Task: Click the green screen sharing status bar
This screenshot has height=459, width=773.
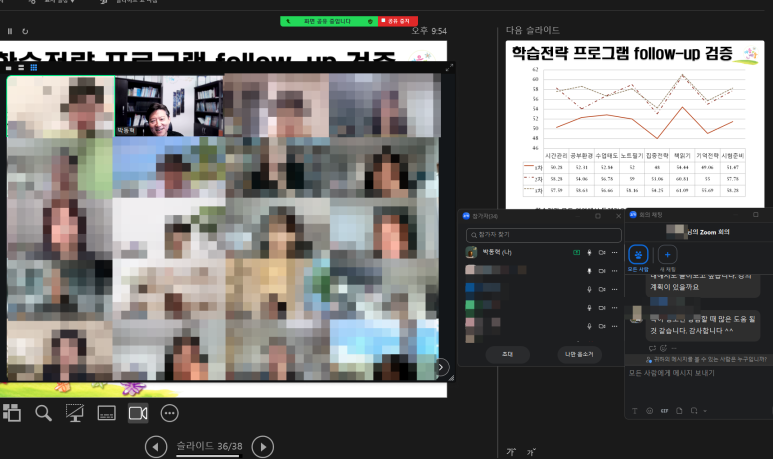Action: click(x=329, y=21)
